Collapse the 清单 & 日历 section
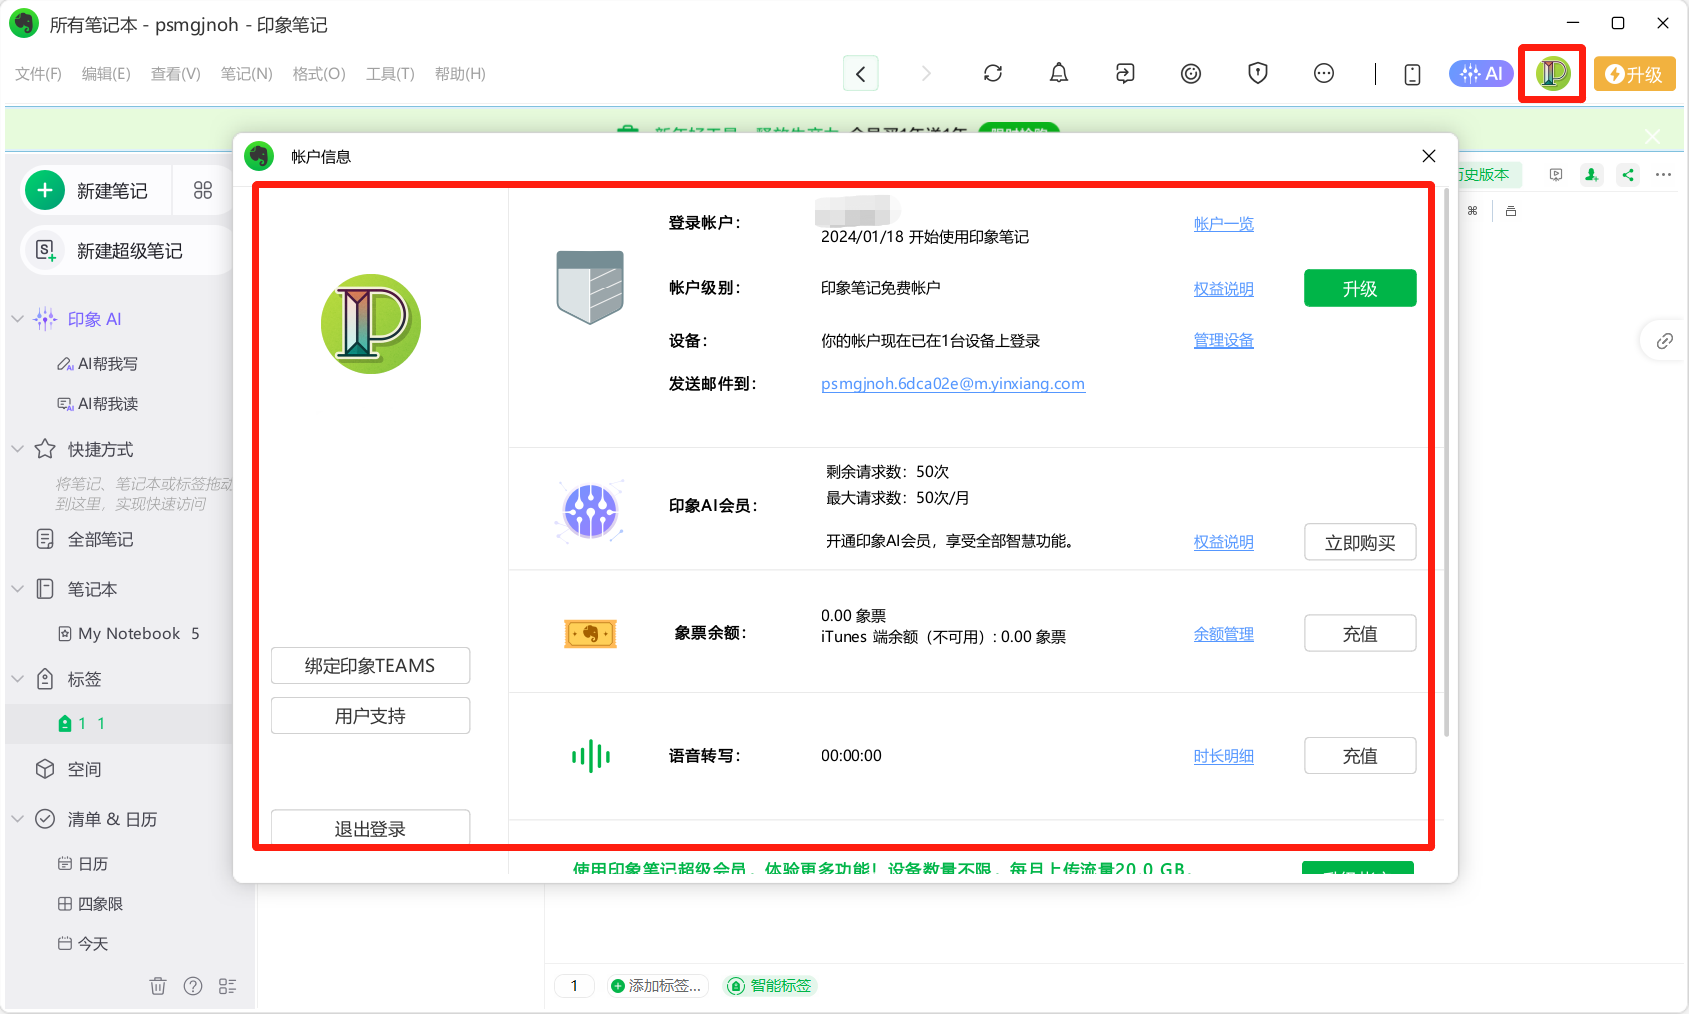 17,819
